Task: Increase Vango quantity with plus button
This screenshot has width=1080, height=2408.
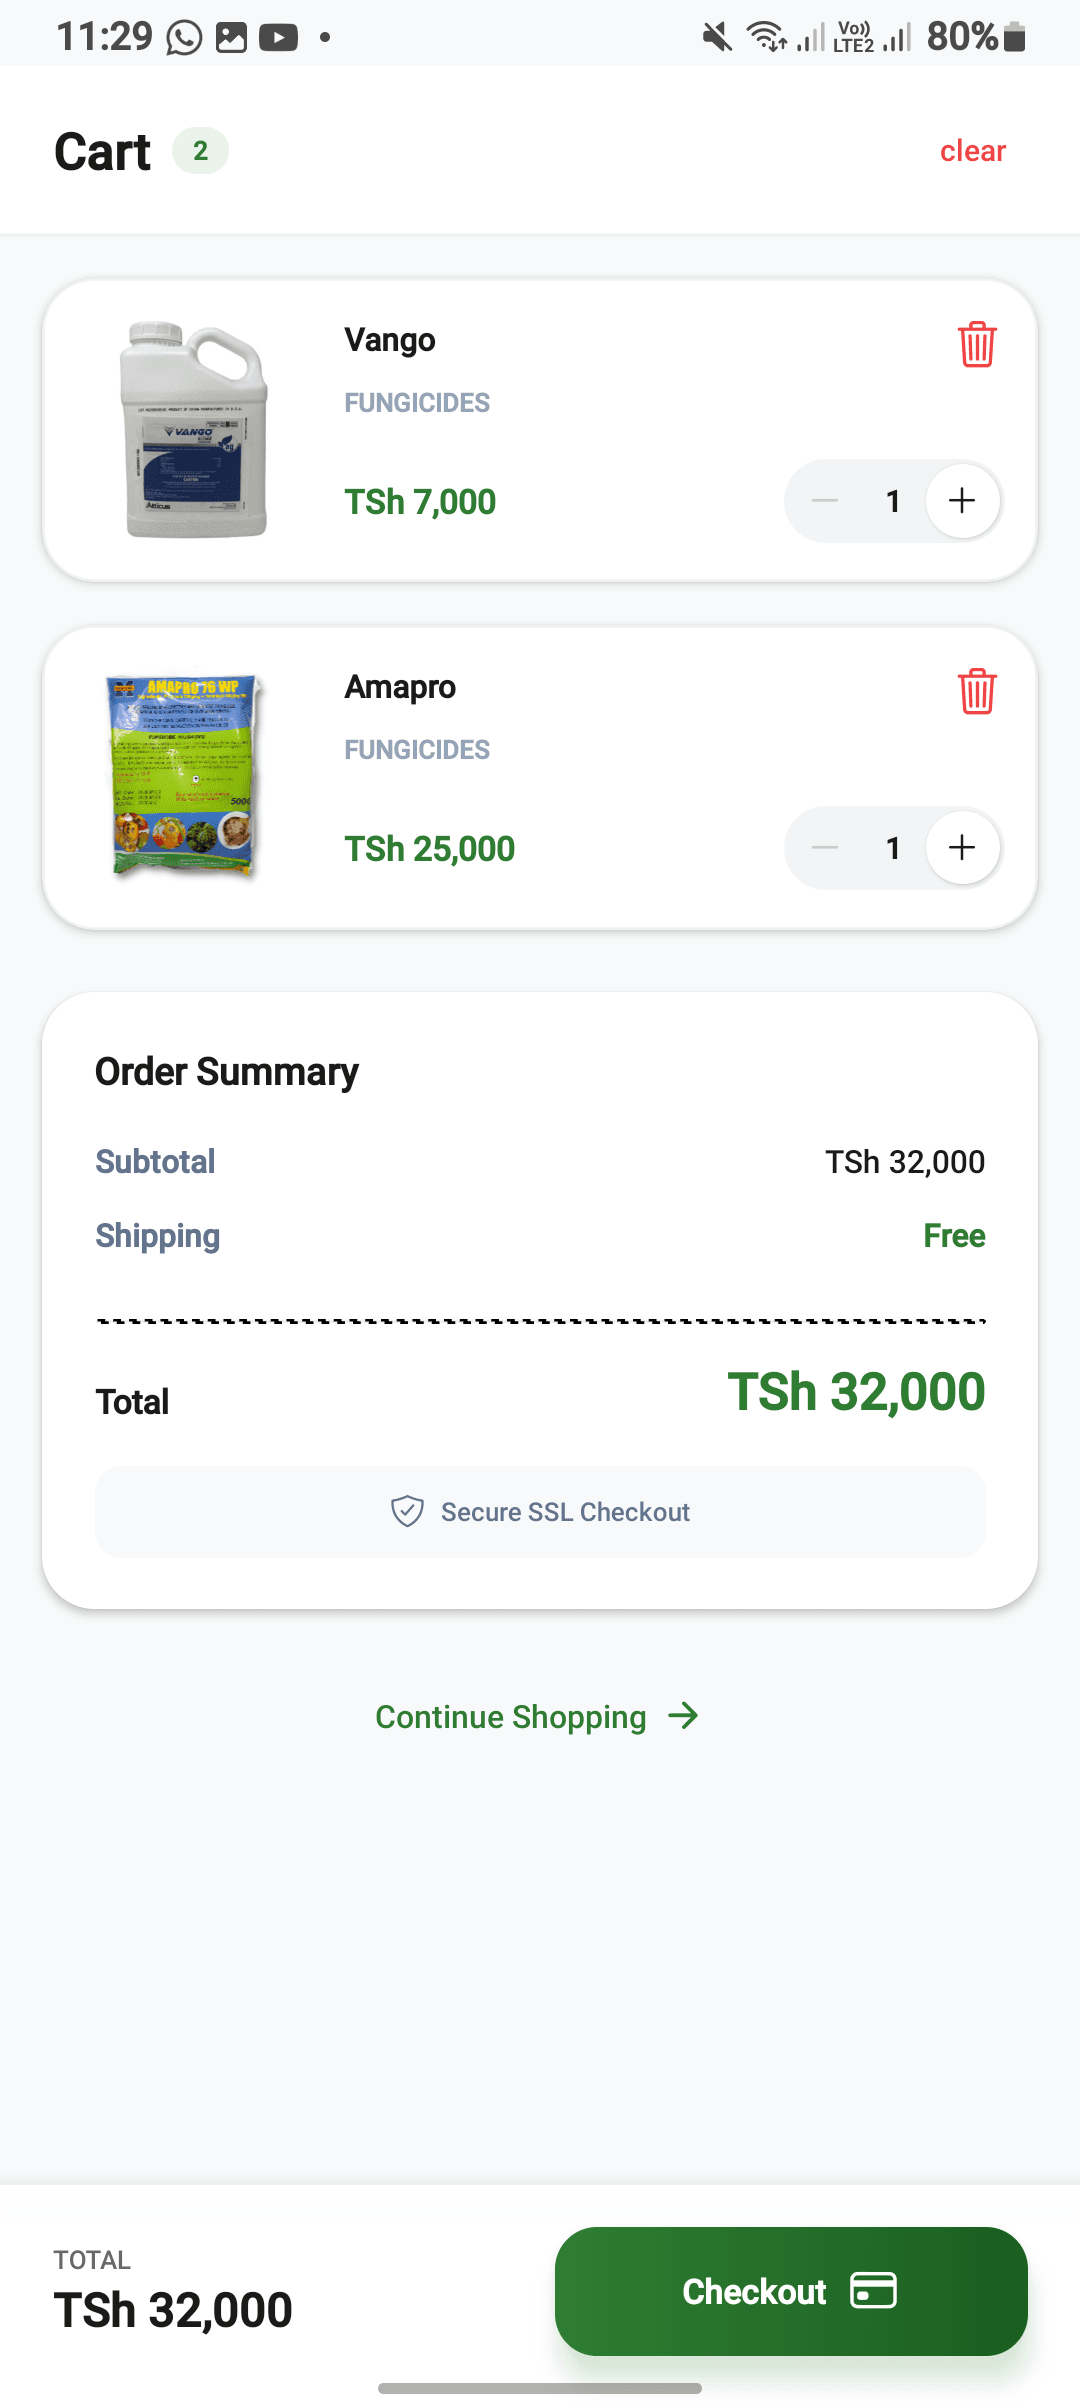Action: point(962,501)
